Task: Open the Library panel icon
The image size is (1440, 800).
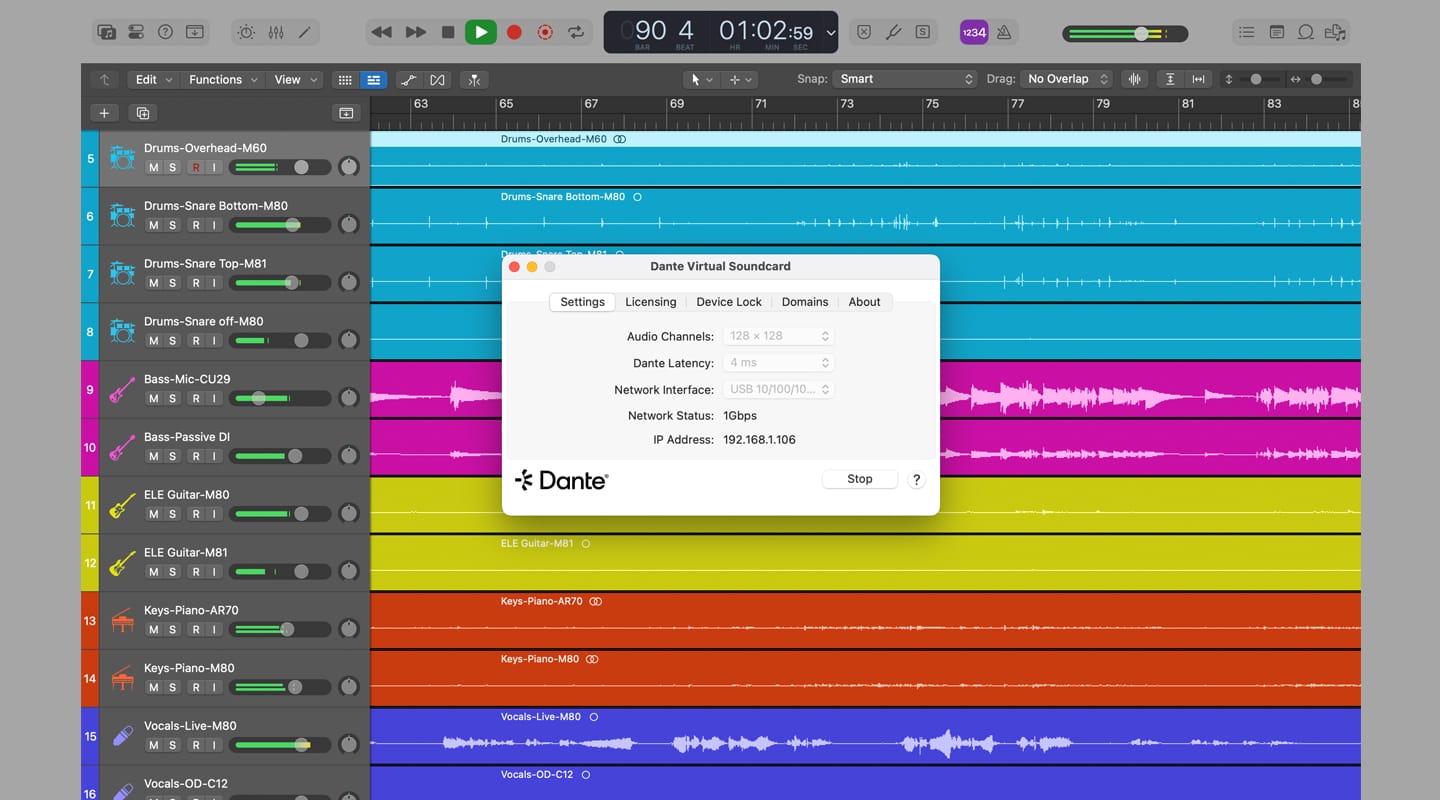Action: (107, 32)
